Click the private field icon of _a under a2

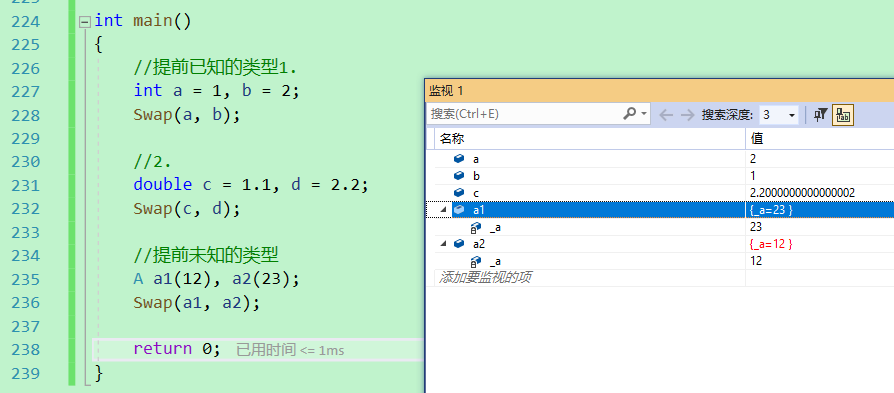coord(476,262)
